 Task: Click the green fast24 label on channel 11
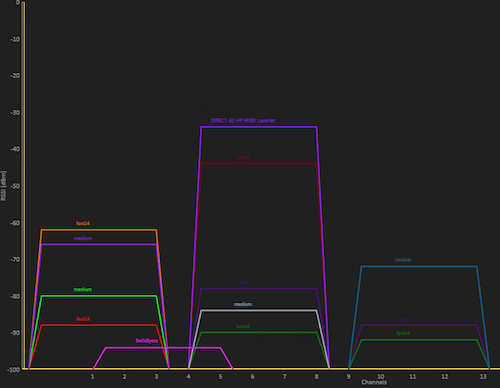point(403,333)
